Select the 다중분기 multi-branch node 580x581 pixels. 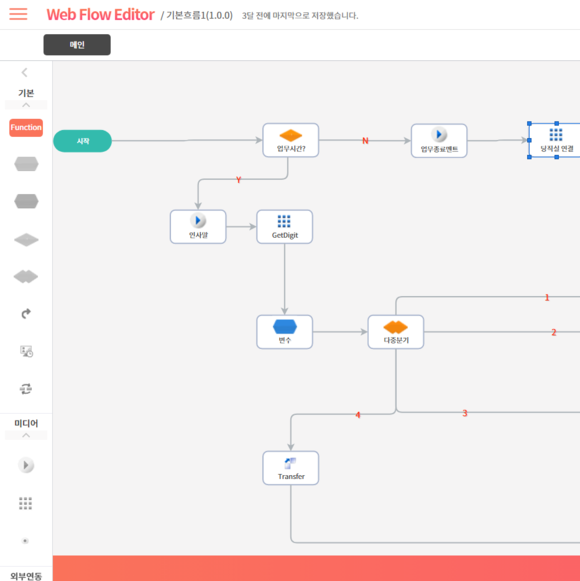(x=396, y=332)
